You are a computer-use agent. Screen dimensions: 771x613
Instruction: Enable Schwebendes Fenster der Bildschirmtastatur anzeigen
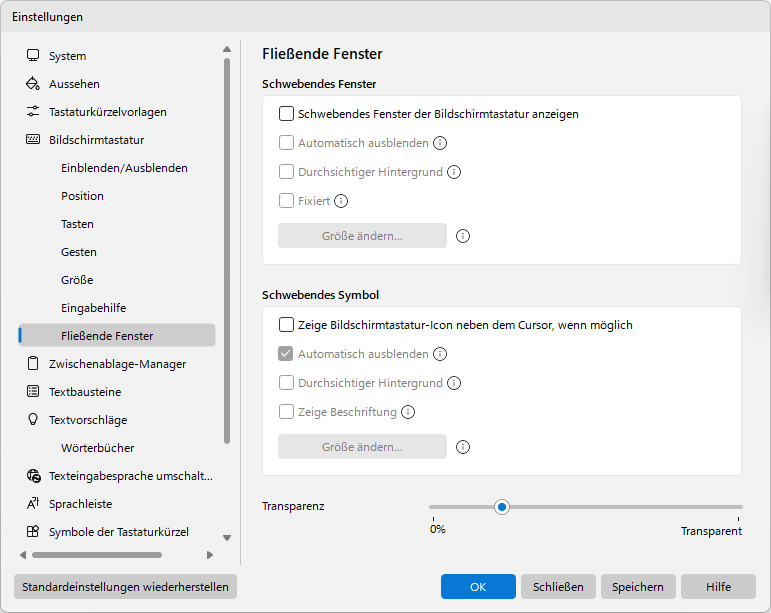[286, 114]
